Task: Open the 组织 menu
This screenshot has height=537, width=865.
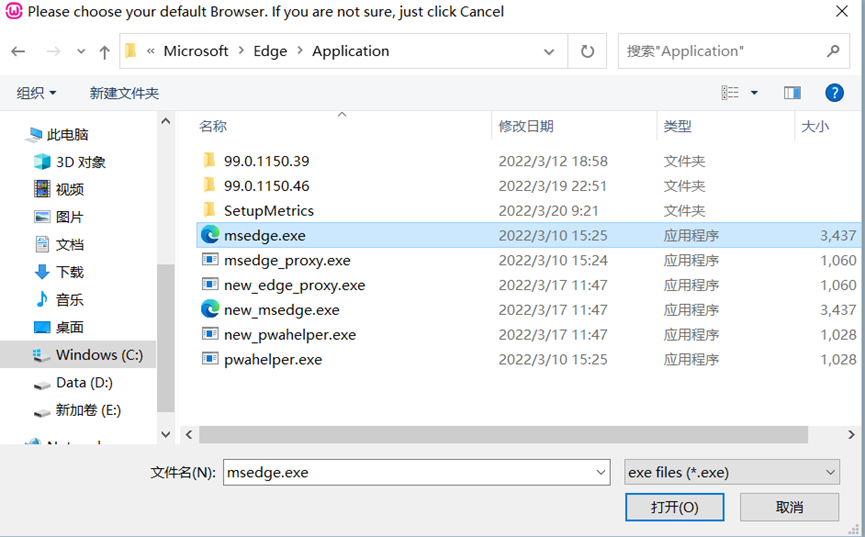Action: pos(36,93)
